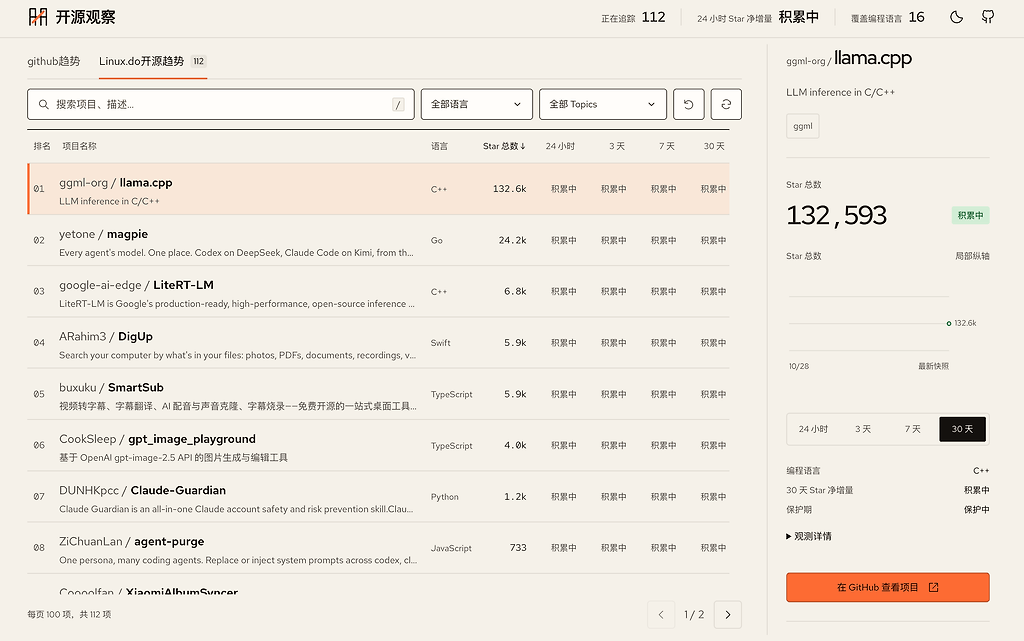This screenshot has height=641, width=1024.
Task: Open the ARahim3 / DigUp row
Action: click(378, 343)
